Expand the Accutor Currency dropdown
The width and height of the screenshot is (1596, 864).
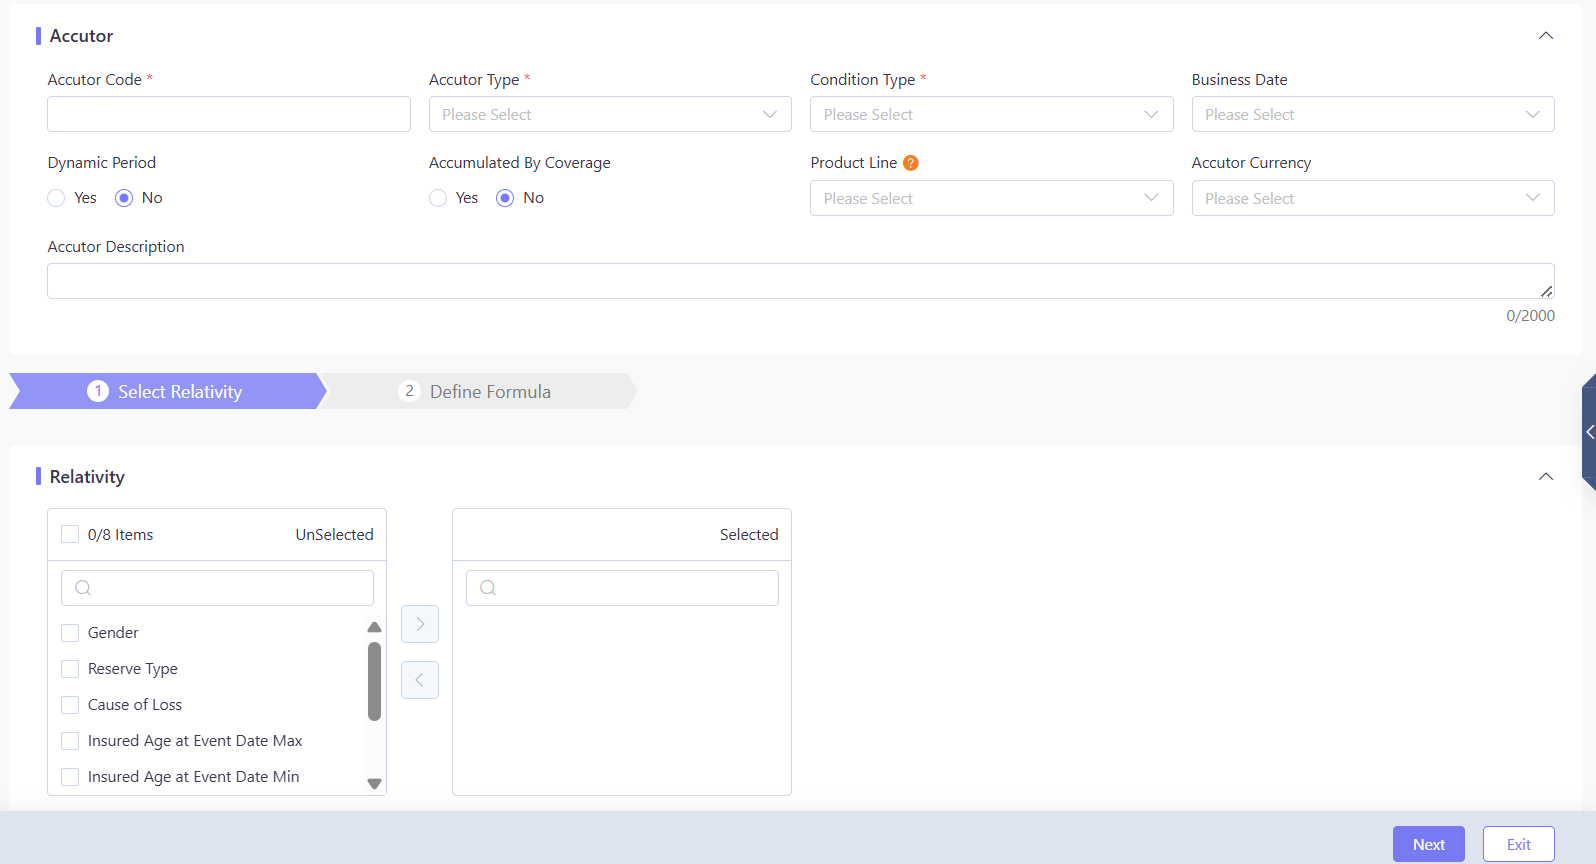point(1373,198)
